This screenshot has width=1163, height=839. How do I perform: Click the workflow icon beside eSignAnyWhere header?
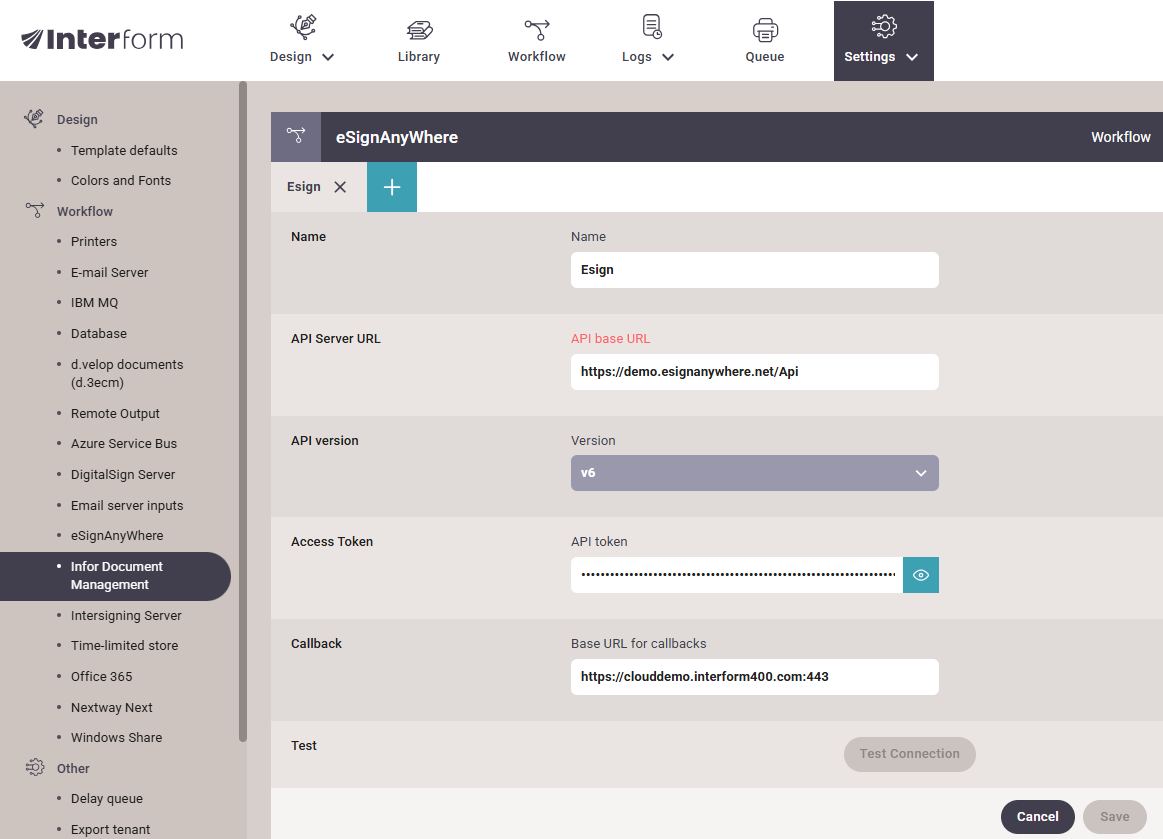tap(296, 137)
